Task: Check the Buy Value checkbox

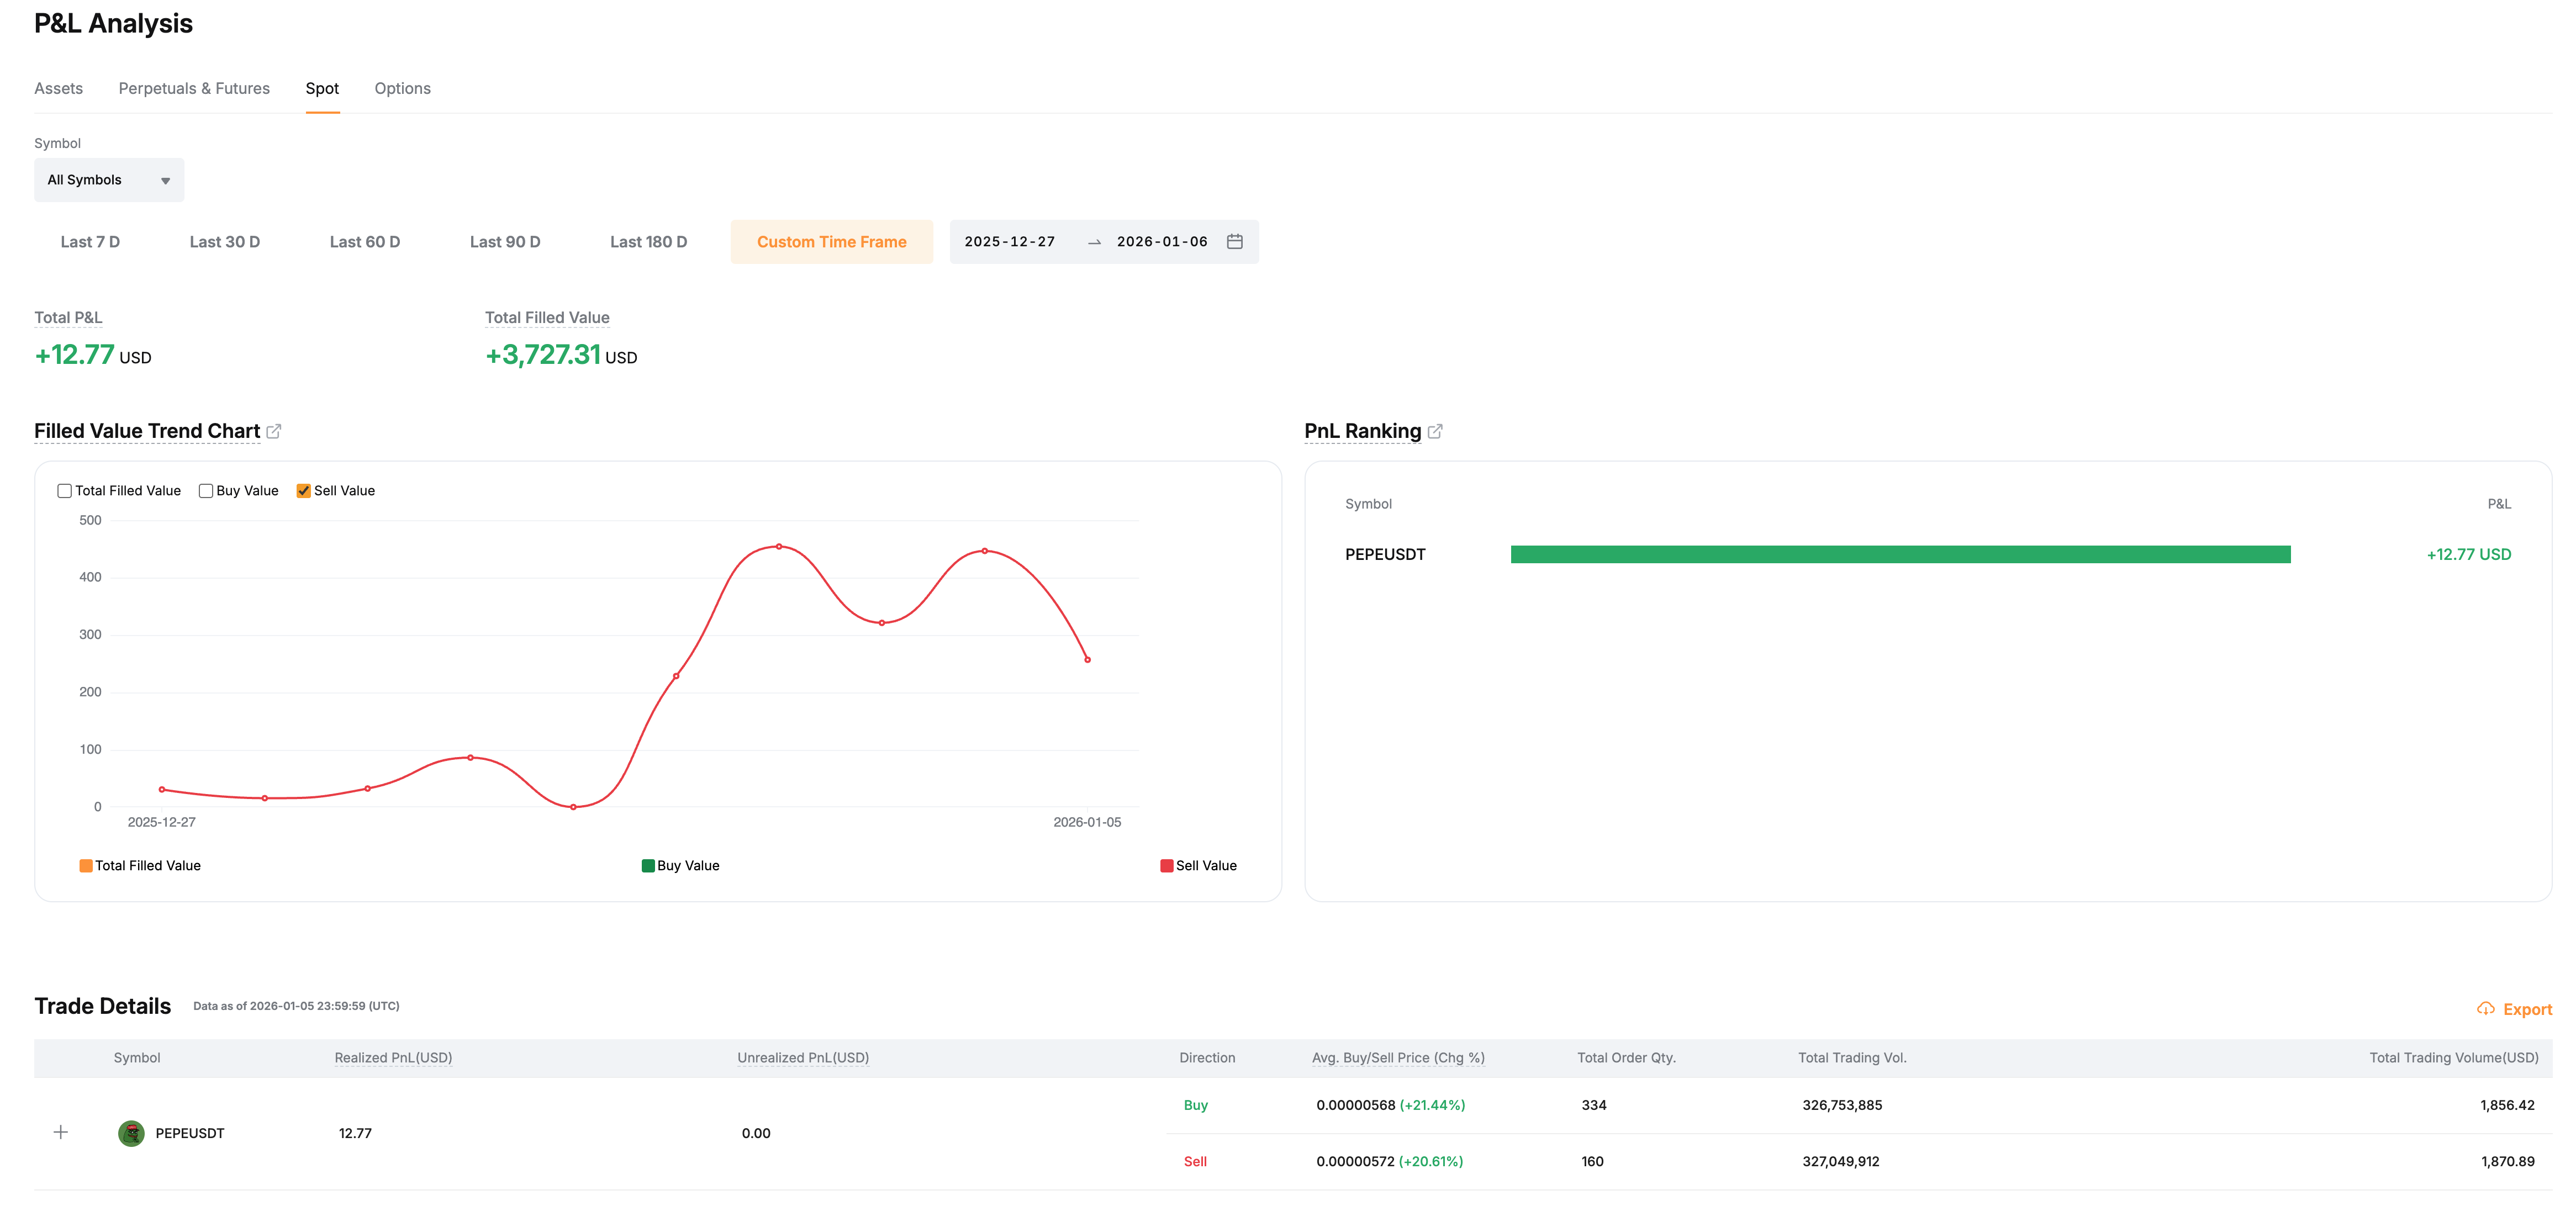Action: click(206, 491)
